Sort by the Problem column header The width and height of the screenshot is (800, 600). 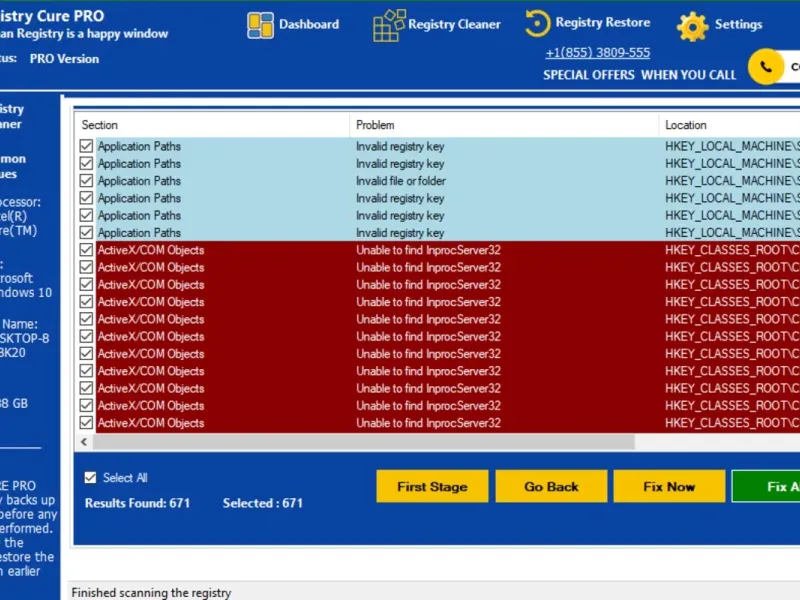[x=504, y=125]
